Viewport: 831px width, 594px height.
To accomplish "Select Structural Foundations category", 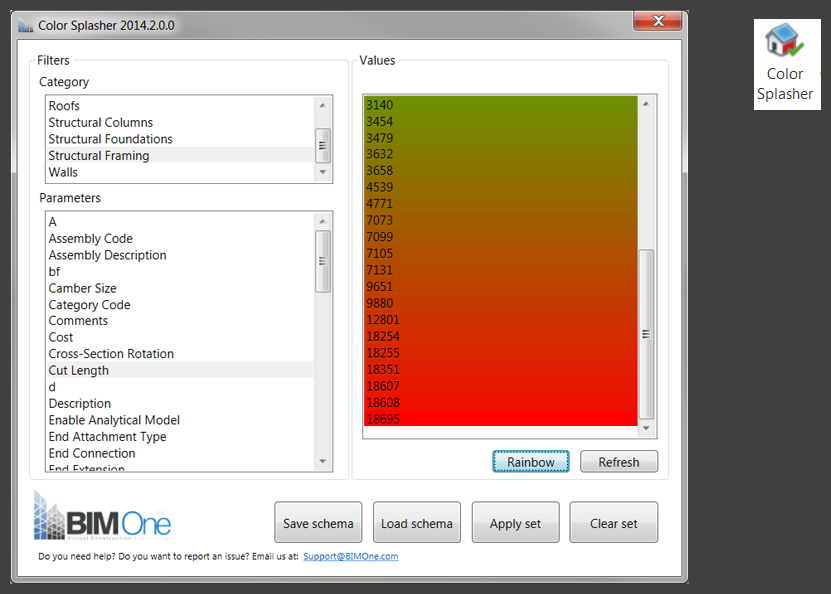I will [180, 139].
